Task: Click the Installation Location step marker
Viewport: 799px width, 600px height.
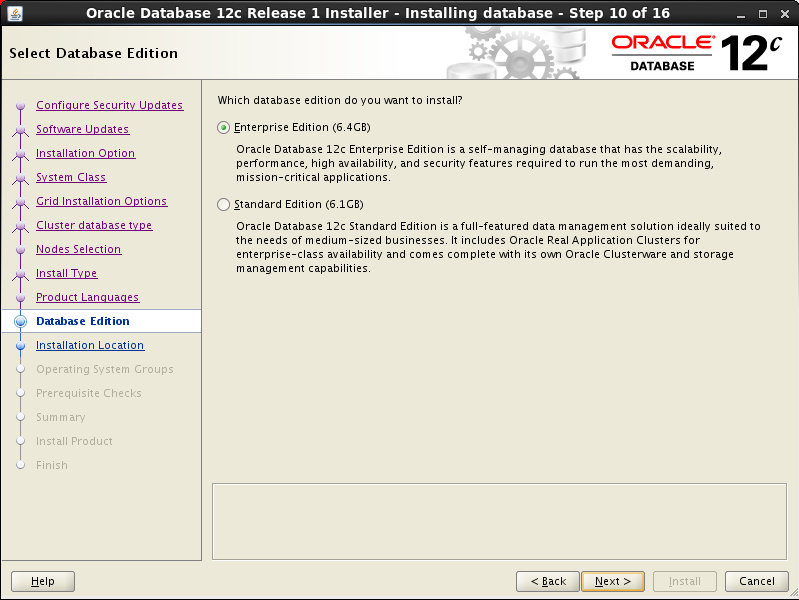Action: [20, 346]
